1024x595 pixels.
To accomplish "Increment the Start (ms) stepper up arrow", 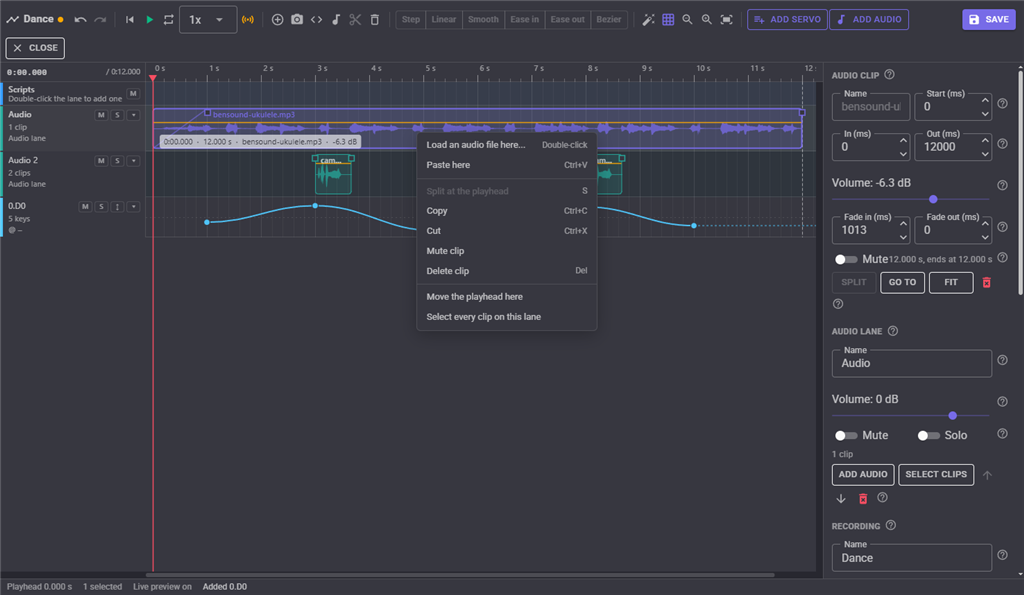I will pos(985,101).
